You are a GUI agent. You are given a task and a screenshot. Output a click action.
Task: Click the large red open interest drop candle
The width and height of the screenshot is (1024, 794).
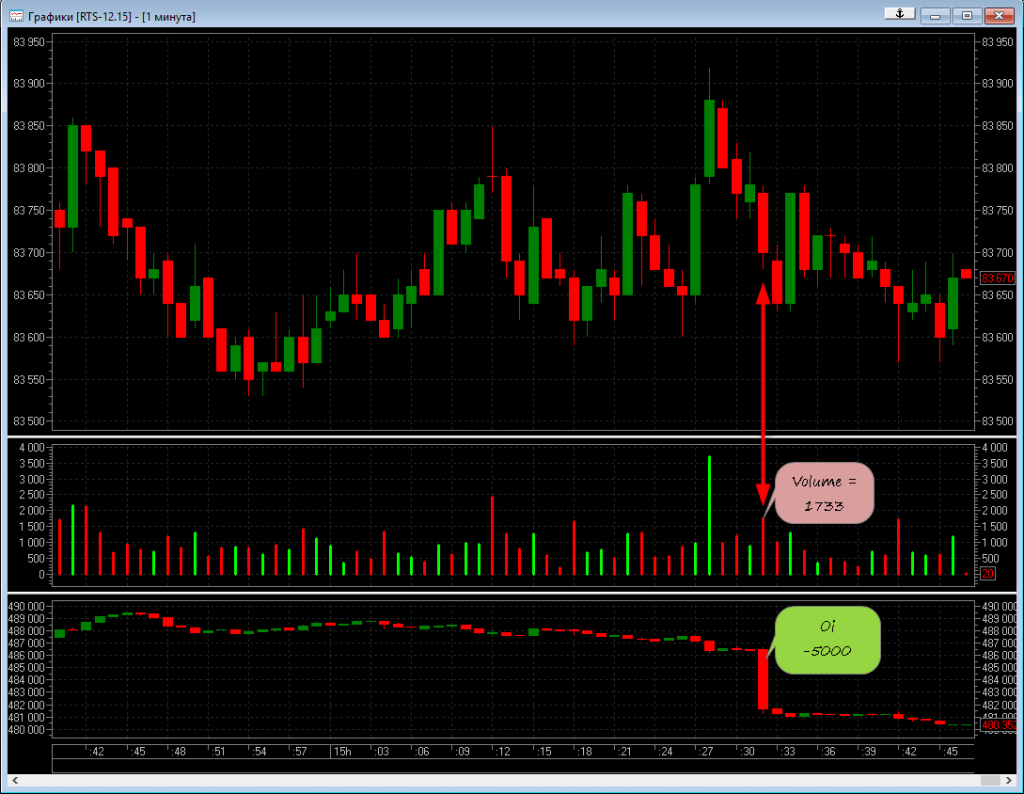pos(763,679)
